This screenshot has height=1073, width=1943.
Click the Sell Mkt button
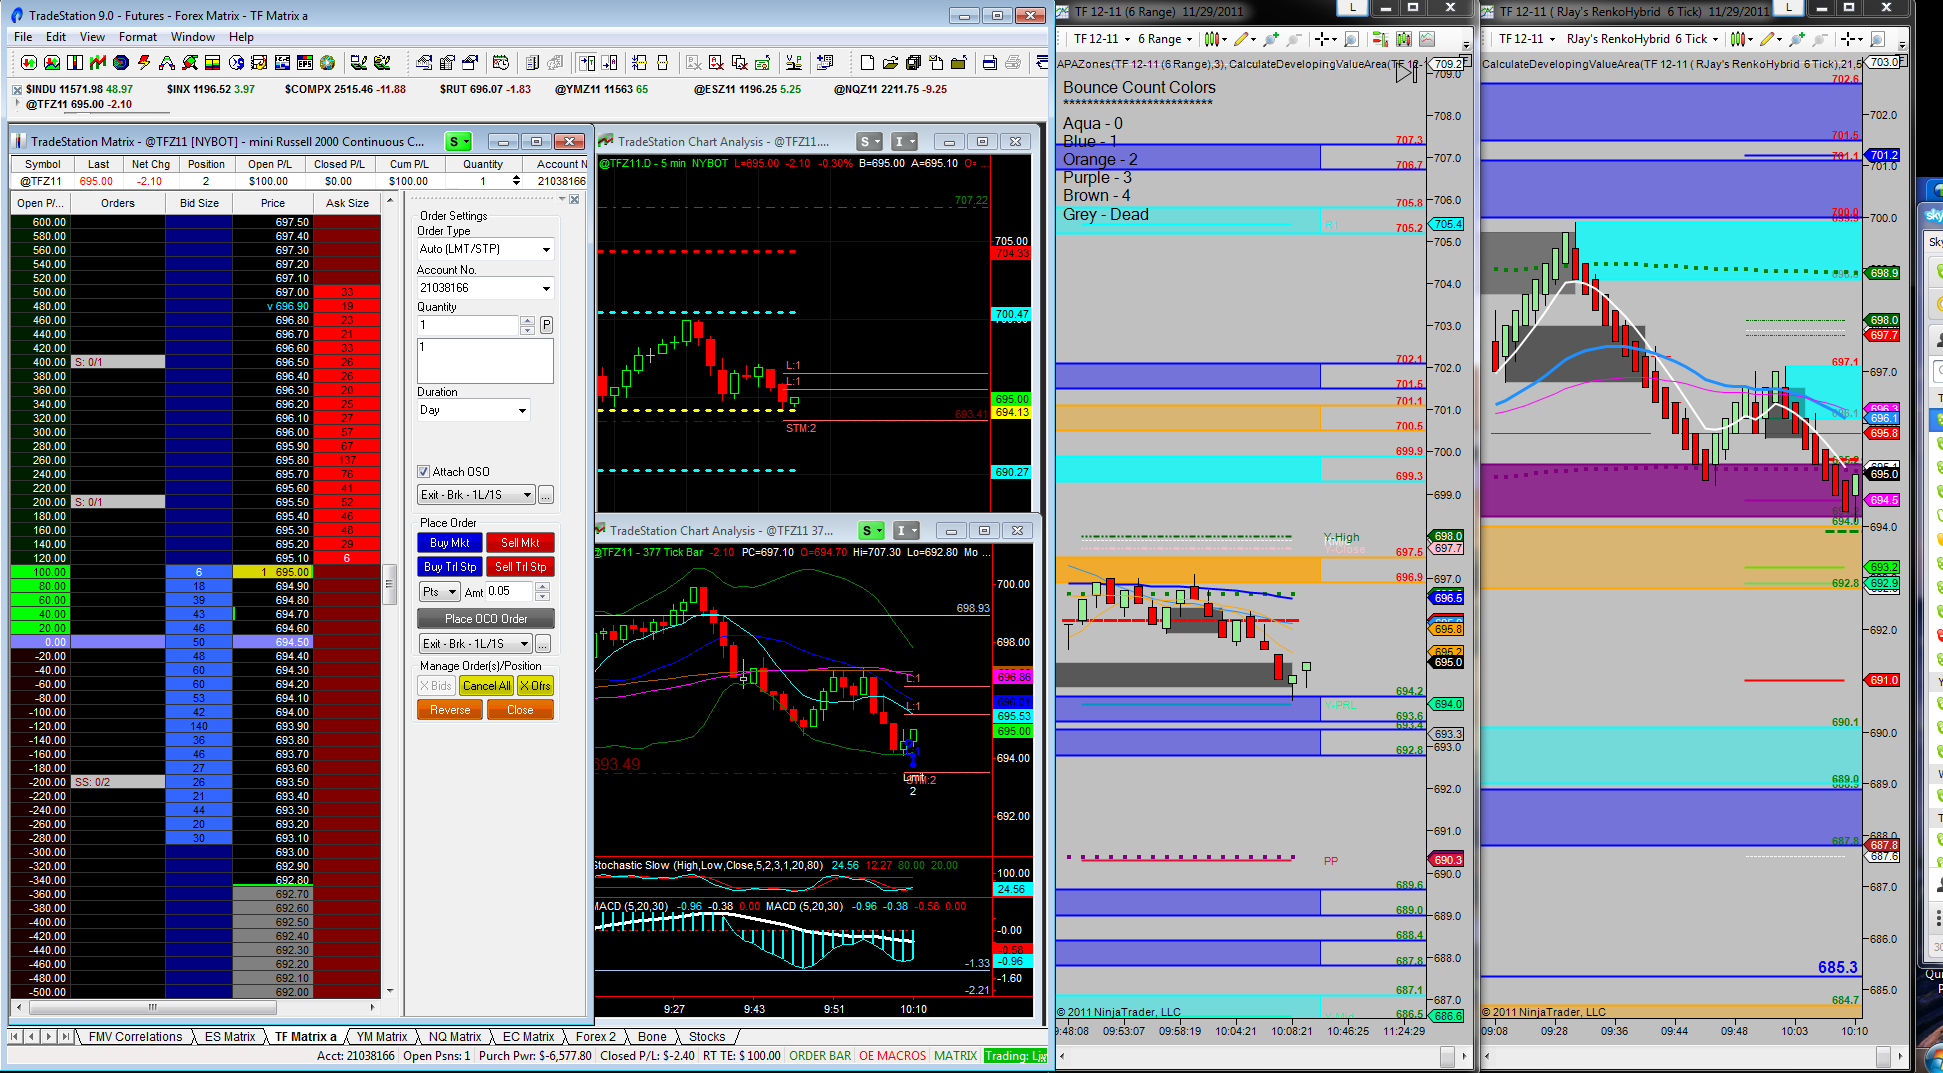520,543
